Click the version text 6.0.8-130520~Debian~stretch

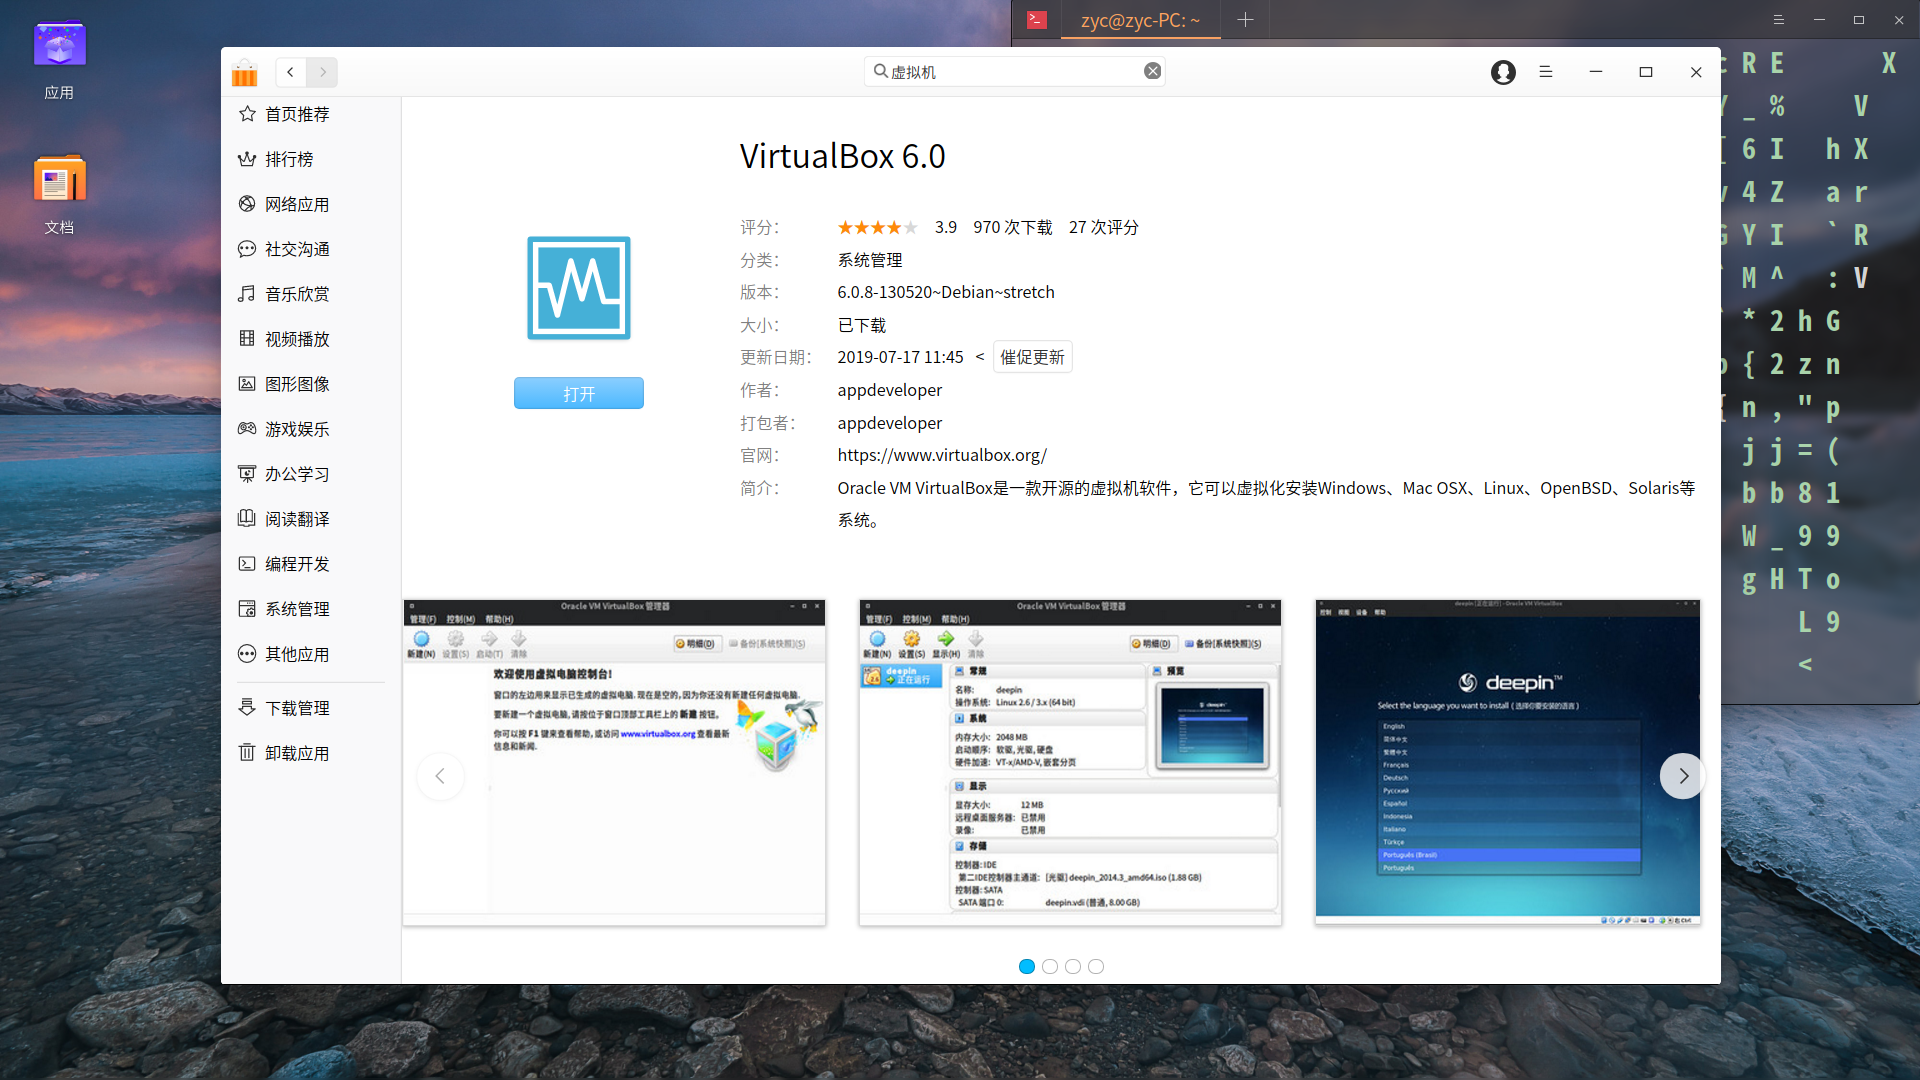click(x=946, y=292)
